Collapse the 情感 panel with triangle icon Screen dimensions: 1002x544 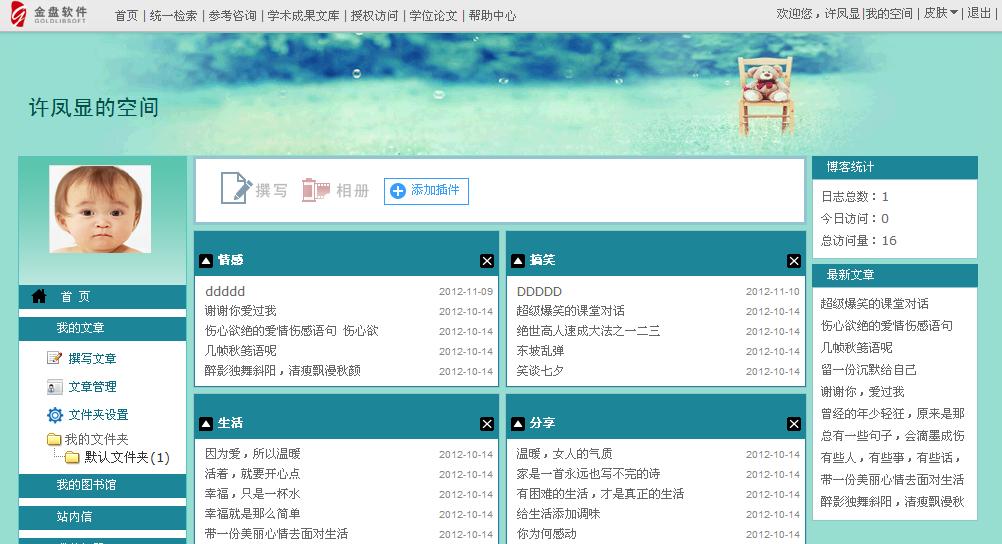(x=206, y=261)
